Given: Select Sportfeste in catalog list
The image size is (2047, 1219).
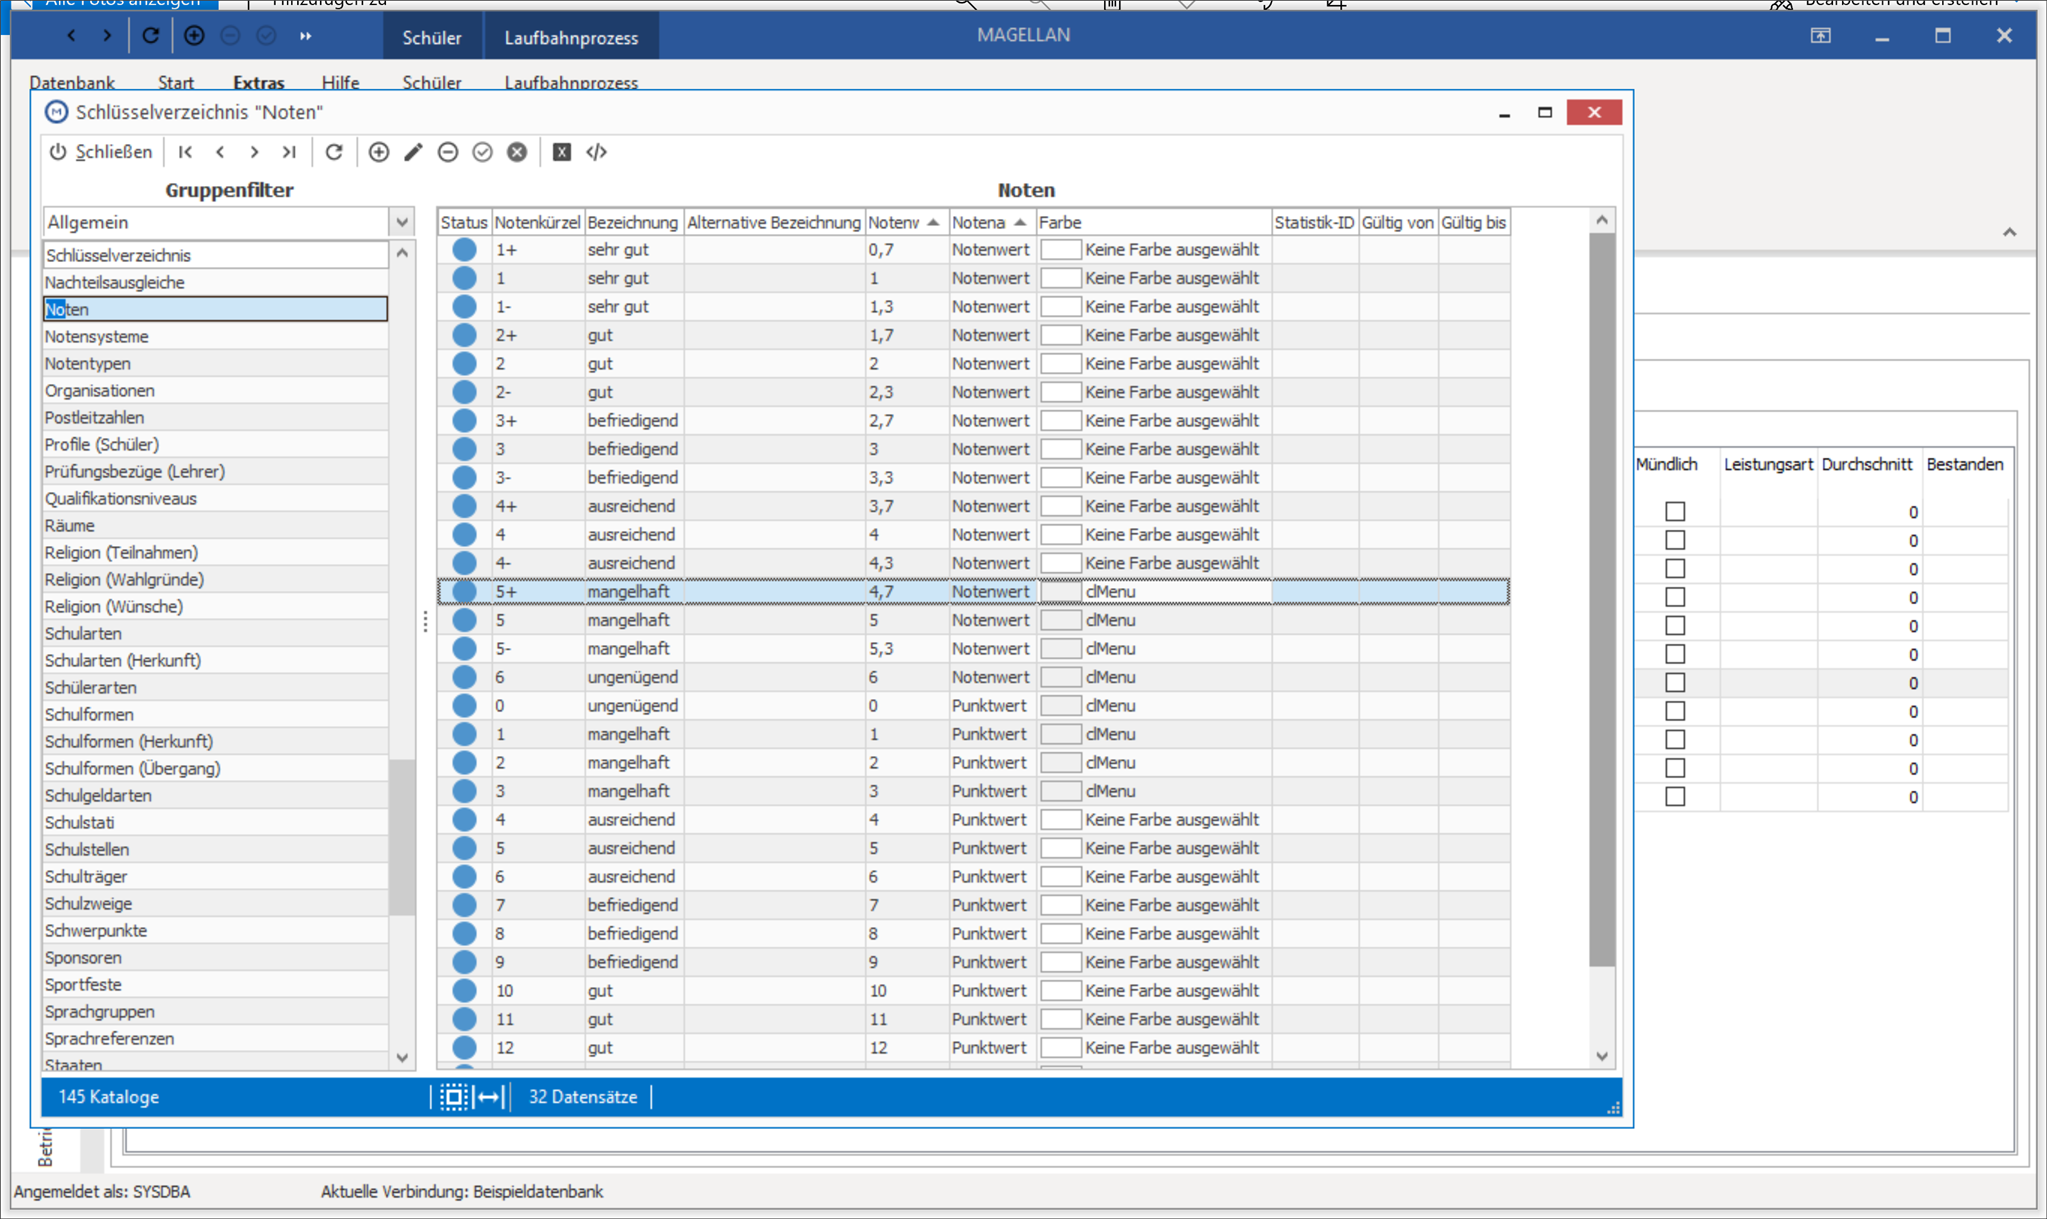Looking at the screenshot, I should click(x=215, y=985).
